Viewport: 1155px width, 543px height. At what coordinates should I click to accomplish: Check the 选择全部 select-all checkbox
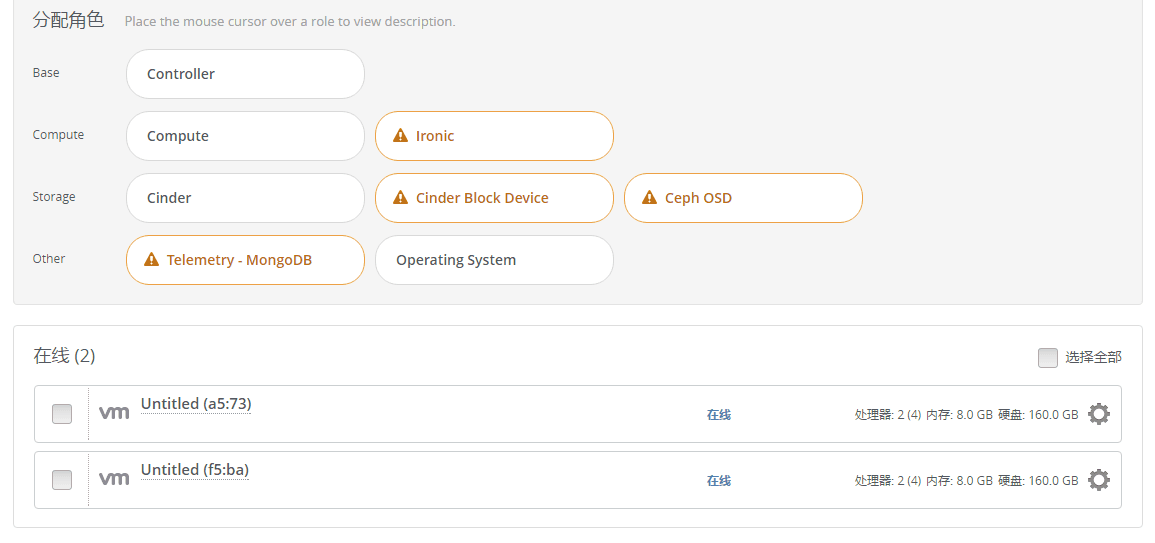[1047, 357]
